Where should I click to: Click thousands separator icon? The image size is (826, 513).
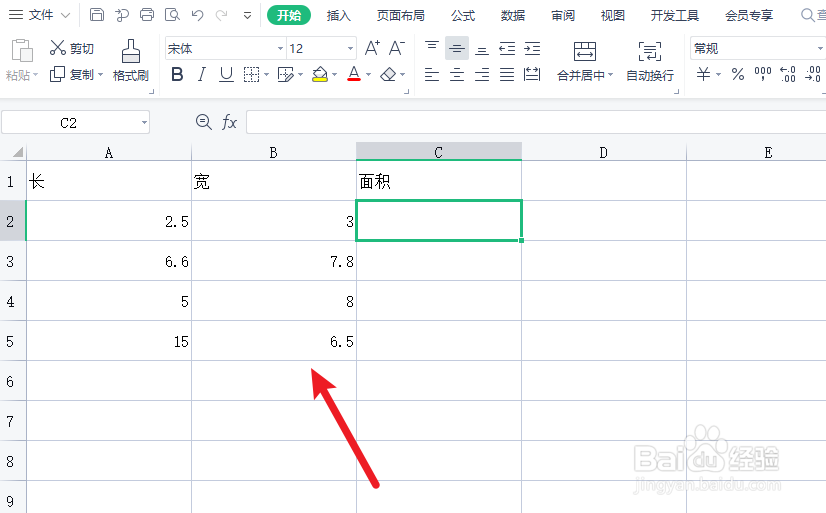click(763, 74)
